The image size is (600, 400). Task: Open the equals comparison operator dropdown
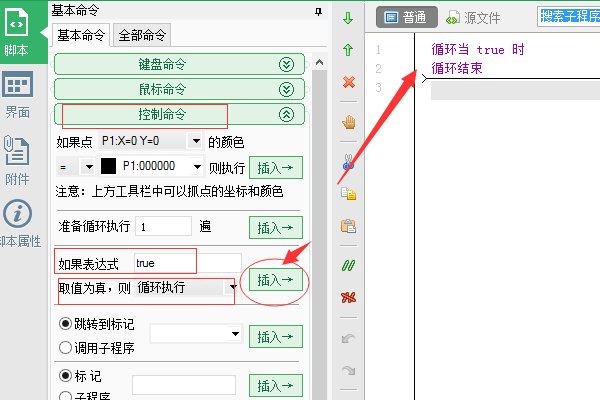tap(89, 167)
